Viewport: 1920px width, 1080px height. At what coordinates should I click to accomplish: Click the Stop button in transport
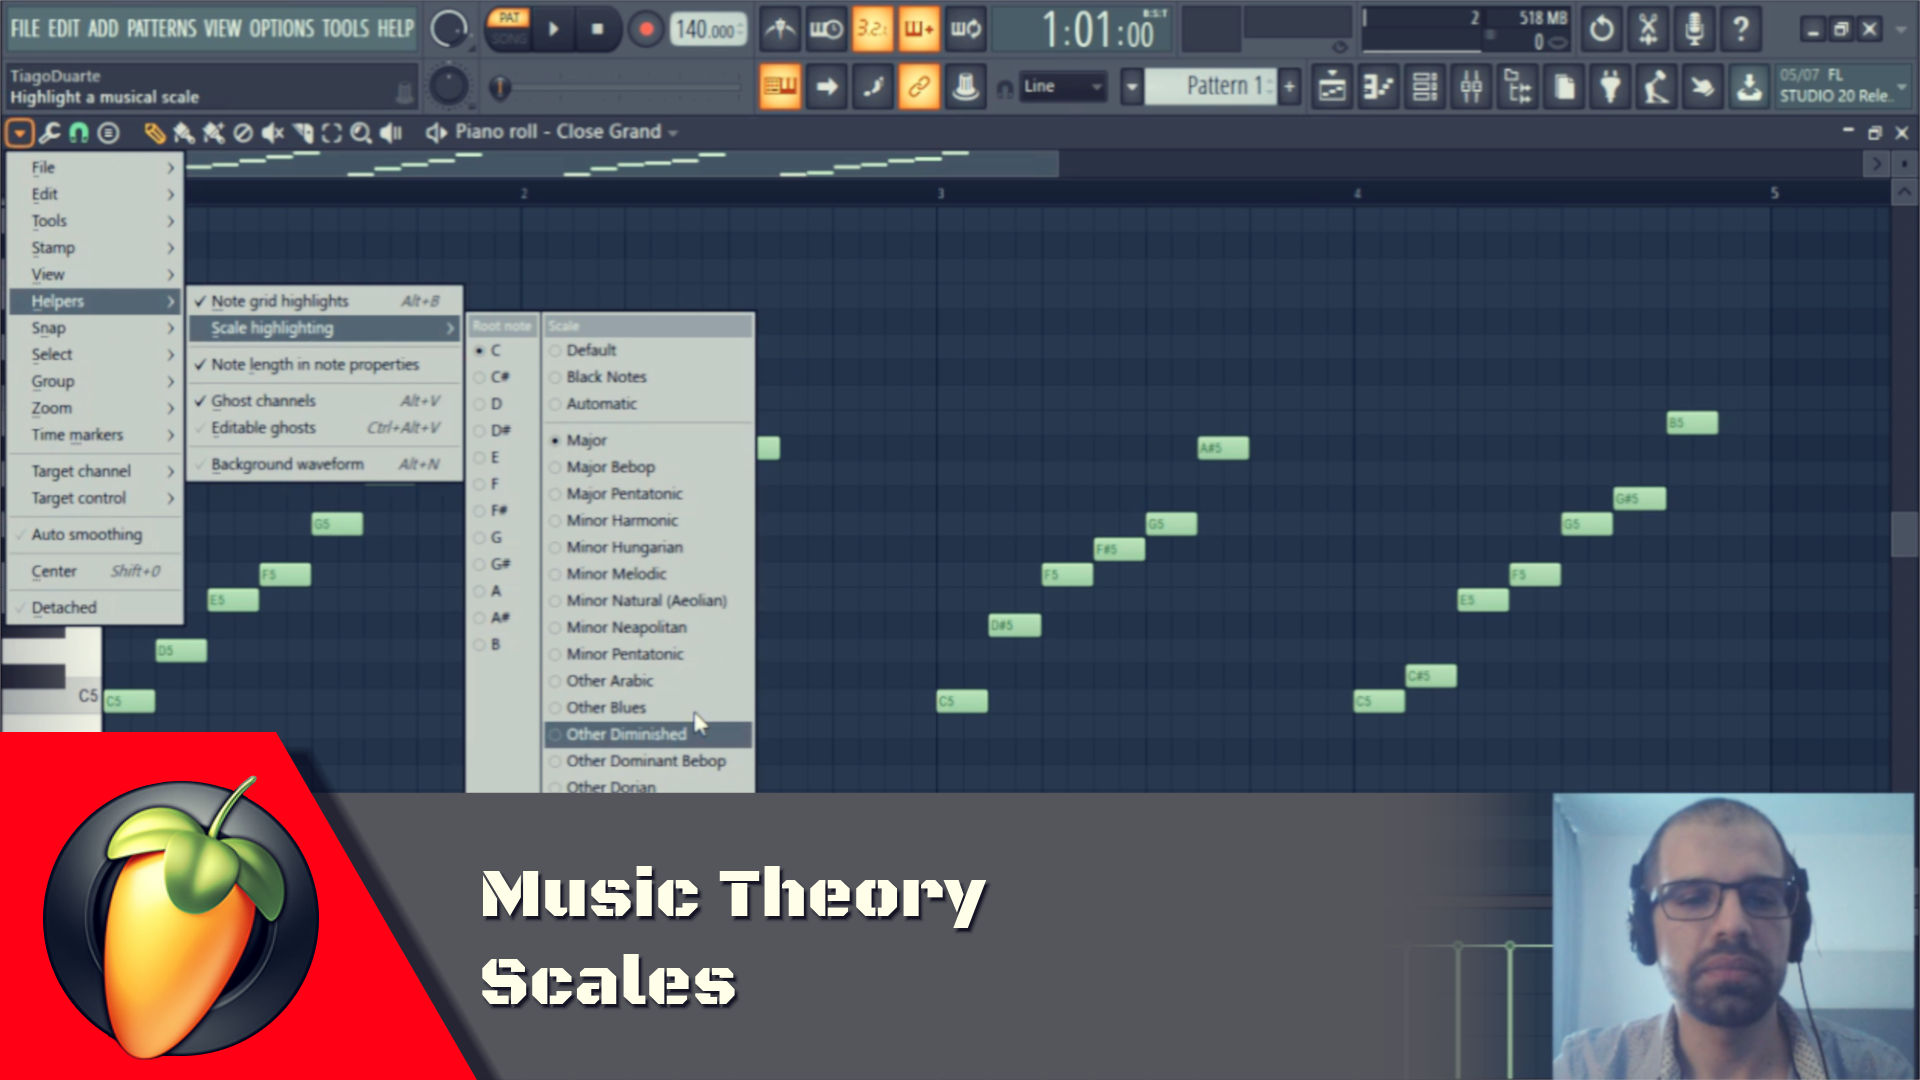tap(597, 30)
